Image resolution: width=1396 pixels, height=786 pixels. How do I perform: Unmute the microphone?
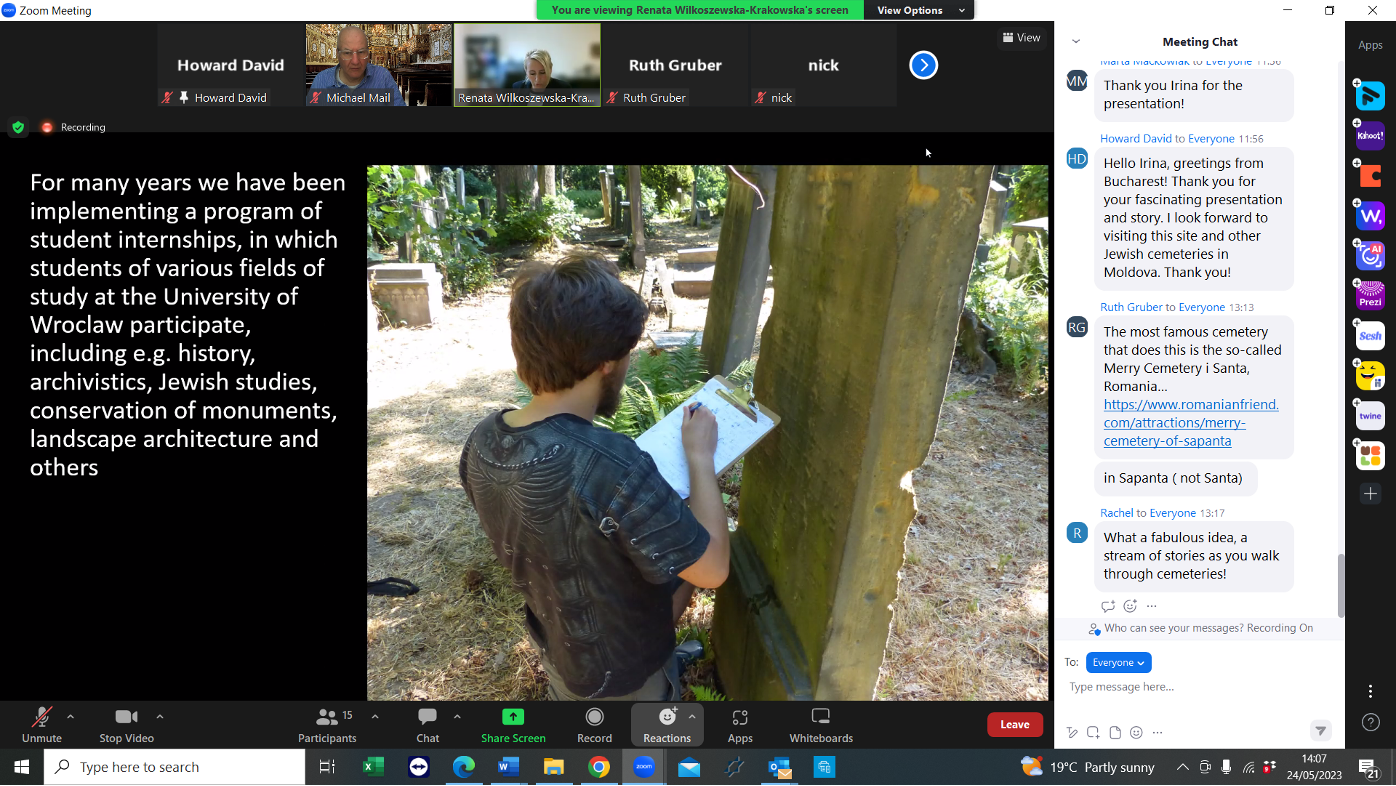coord(40,716)
